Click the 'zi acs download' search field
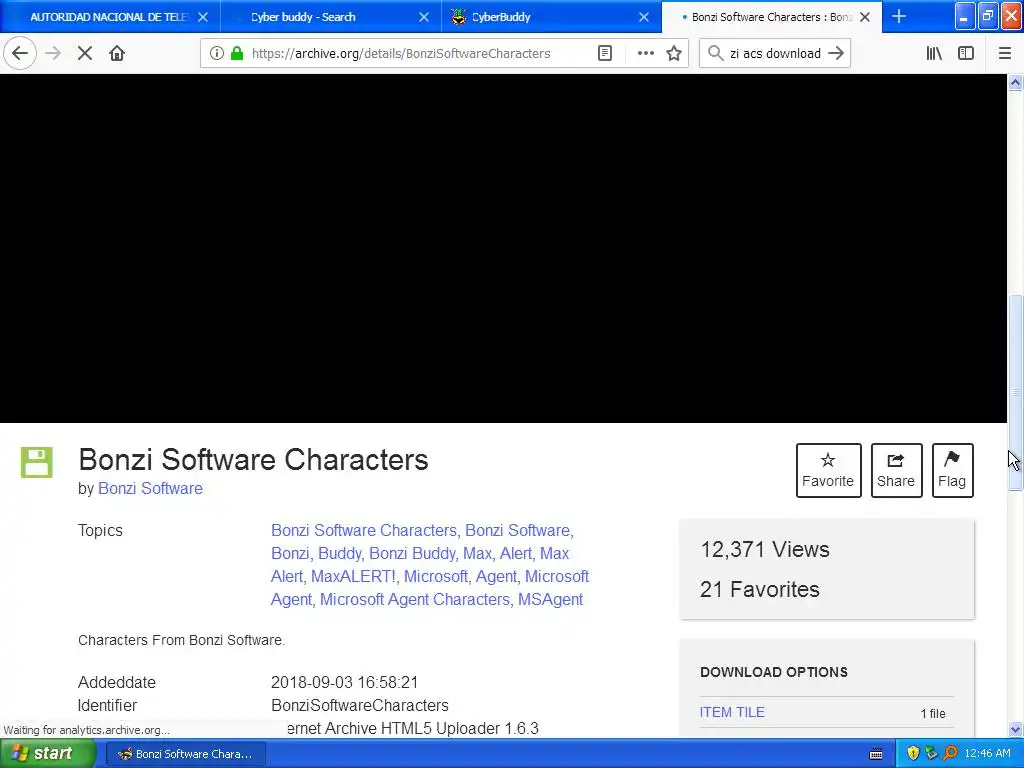 pos(775,54)
